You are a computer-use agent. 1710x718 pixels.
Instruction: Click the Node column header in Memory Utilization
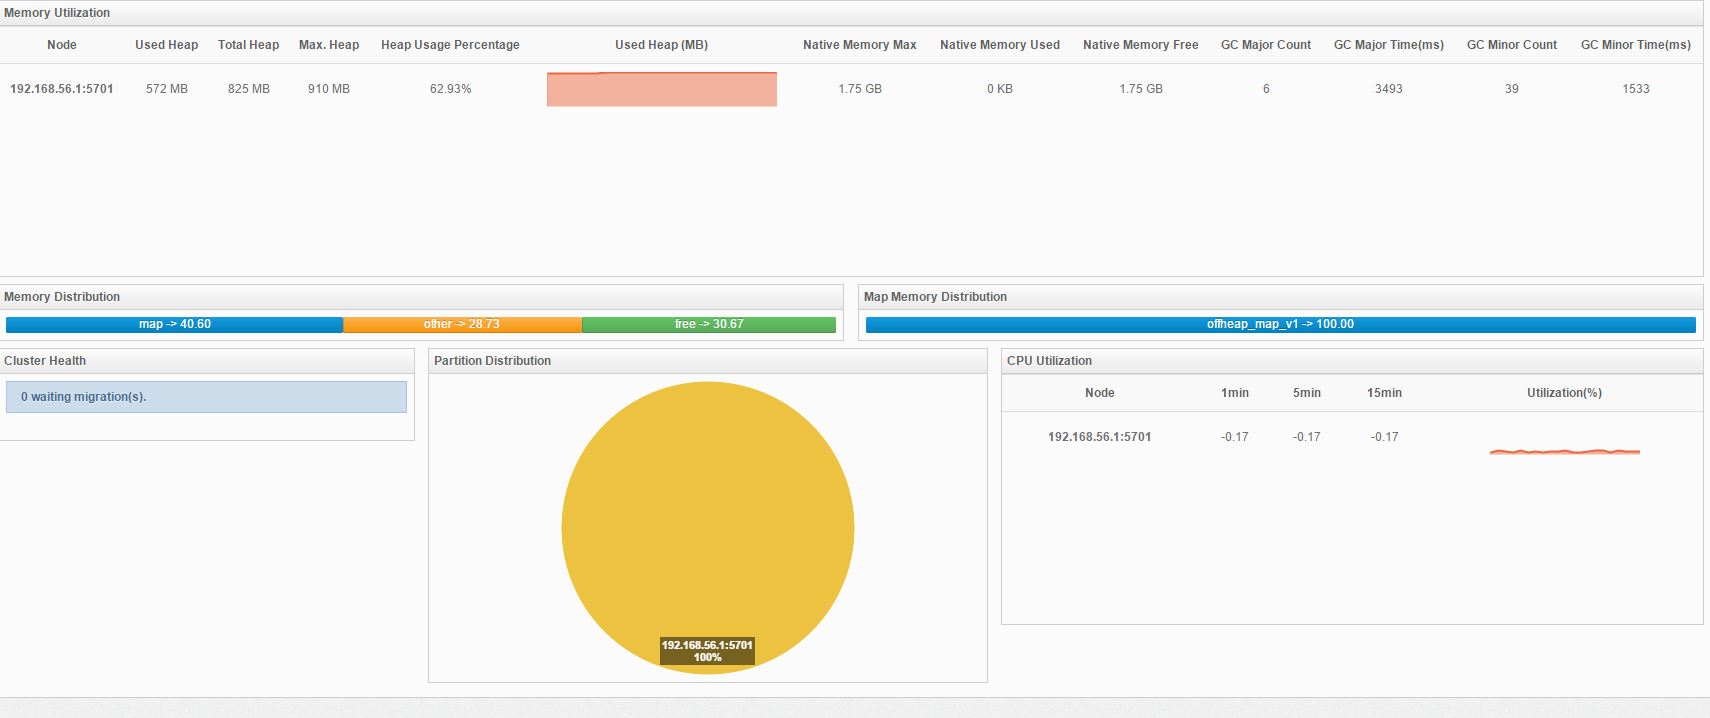(62, 45)
